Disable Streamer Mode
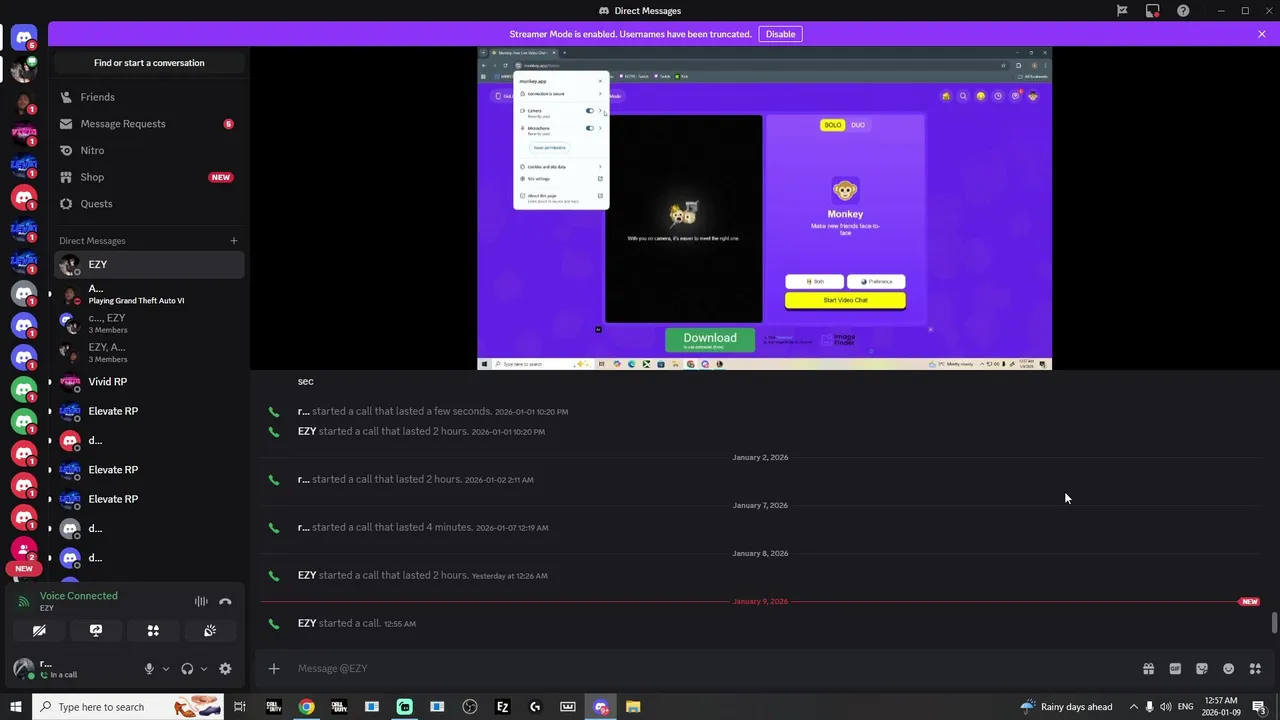 [x=780, y=34]
